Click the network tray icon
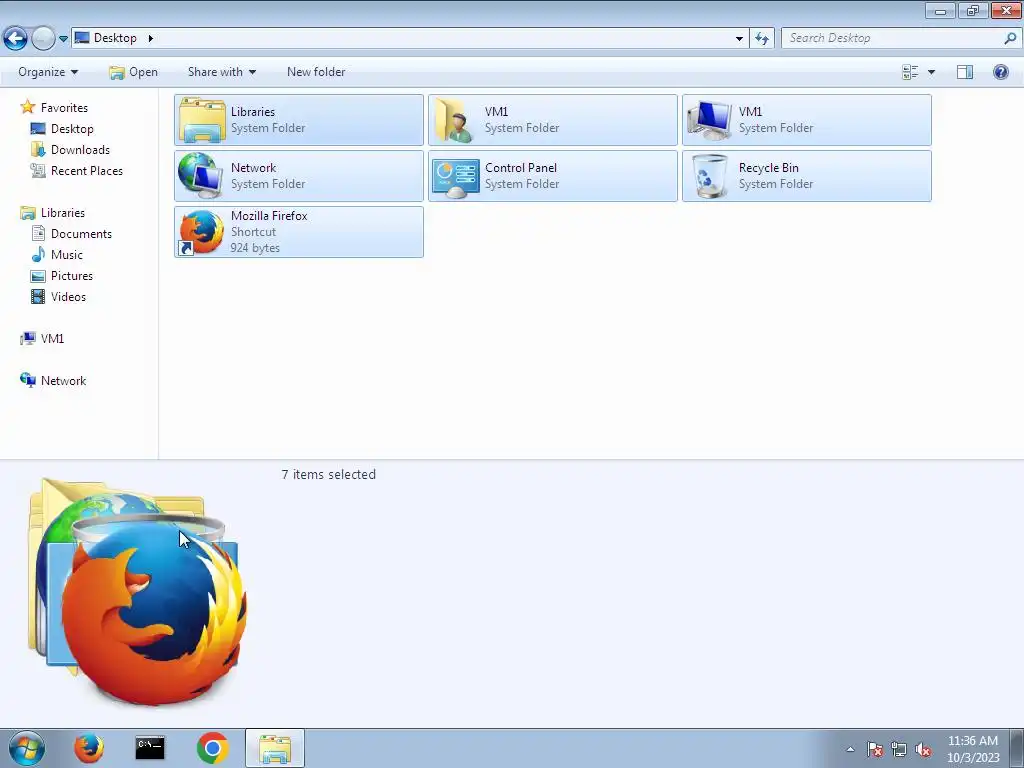 click(x=899, y=749)
